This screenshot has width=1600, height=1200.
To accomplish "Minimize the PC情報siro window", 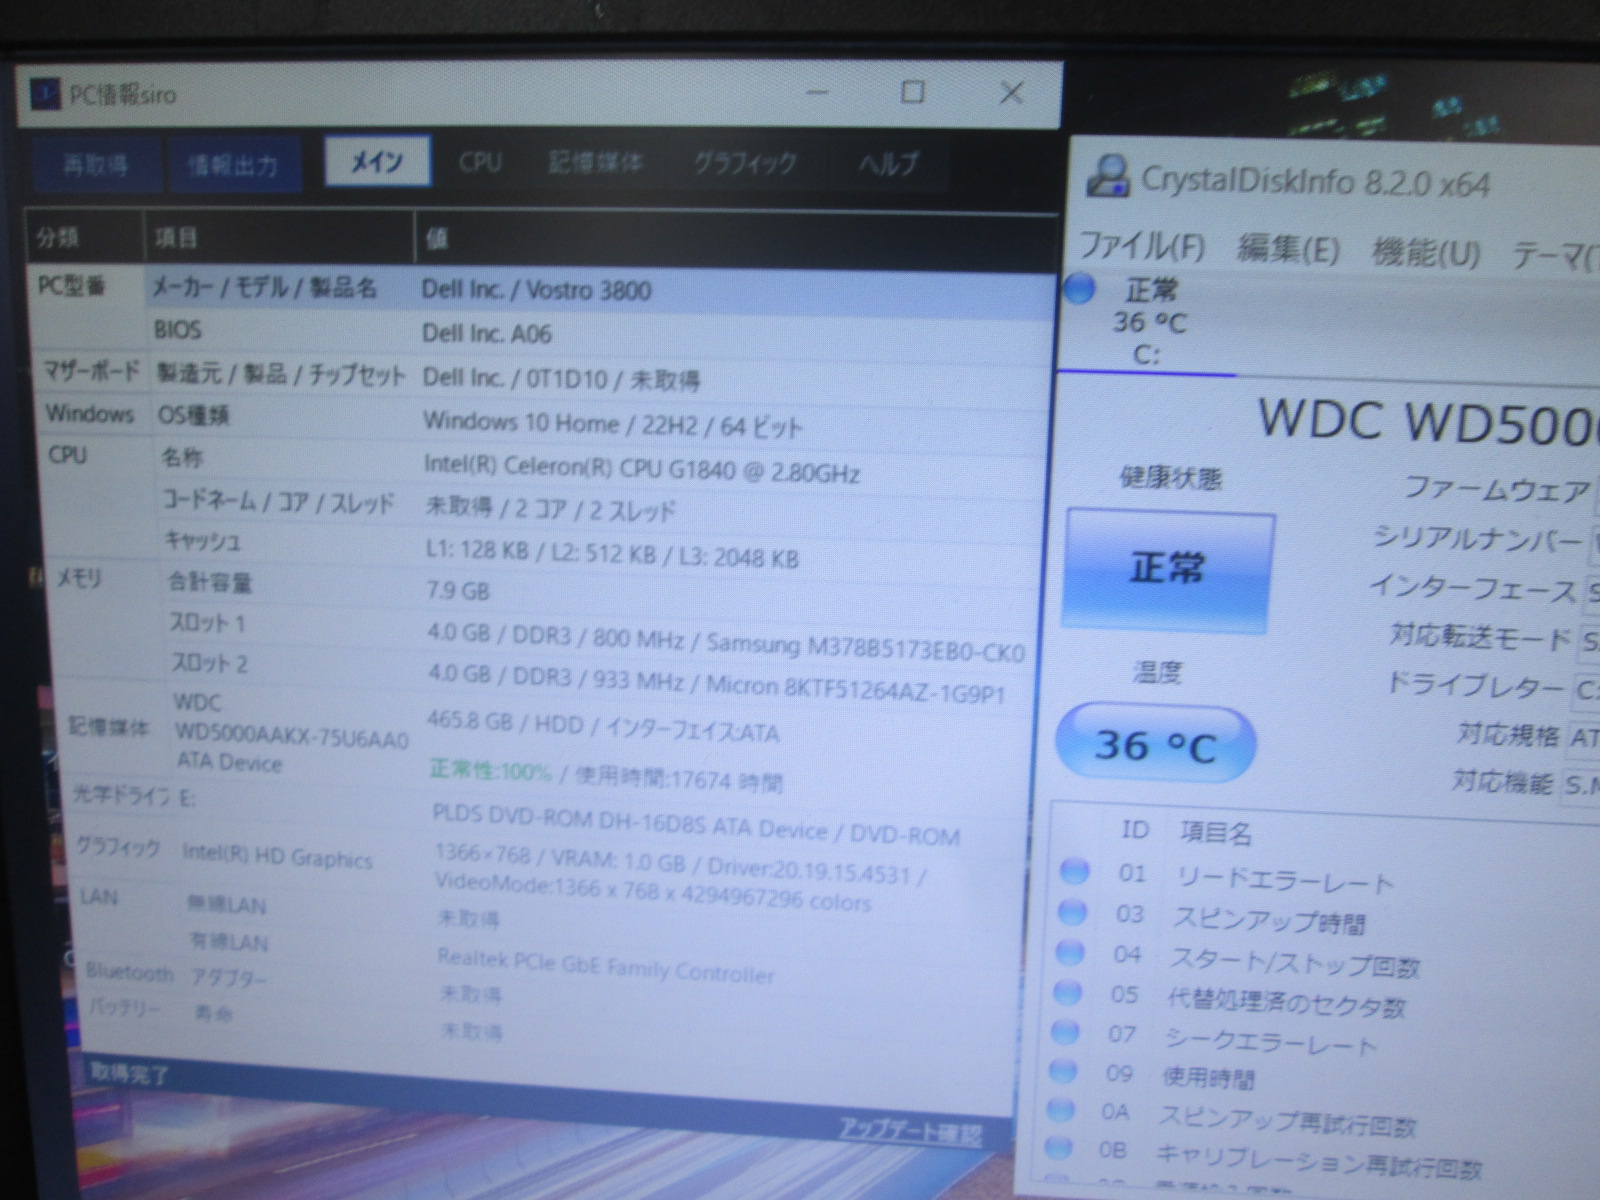I will [817, 93].
